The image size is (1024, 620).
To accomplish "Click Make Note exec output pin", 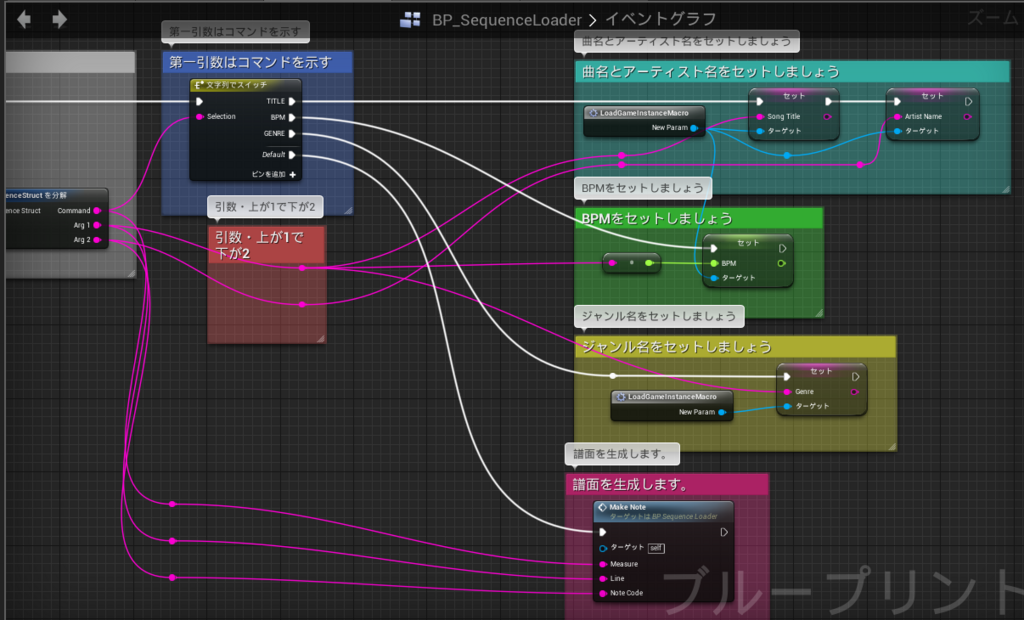I will 724,532.
